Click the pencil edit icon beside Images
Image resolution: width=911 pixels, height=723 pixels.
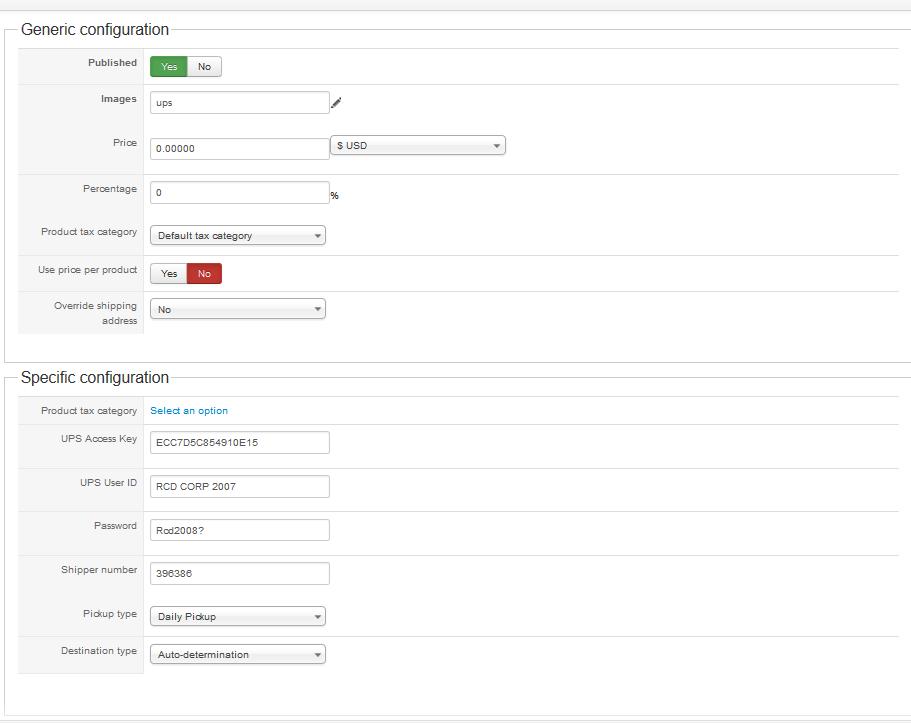(x=336, y=103)
